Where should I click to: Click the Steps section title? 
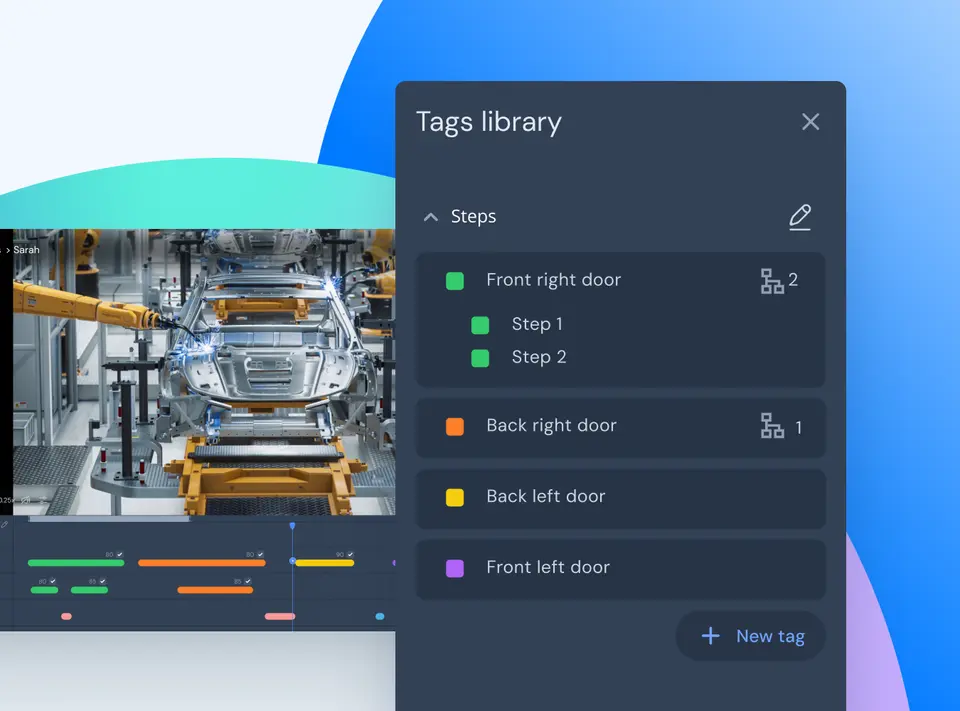coord(473,216)
